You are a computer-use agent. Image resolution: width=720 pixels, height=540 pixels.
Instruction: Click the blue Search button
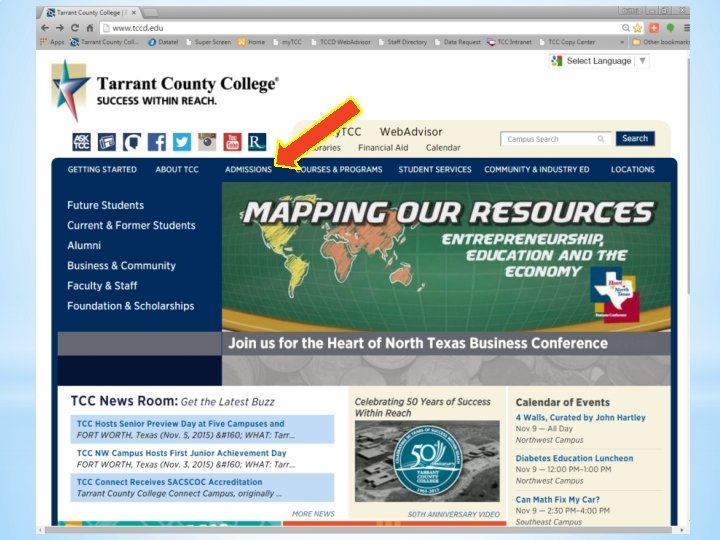[x=635, y=138]
